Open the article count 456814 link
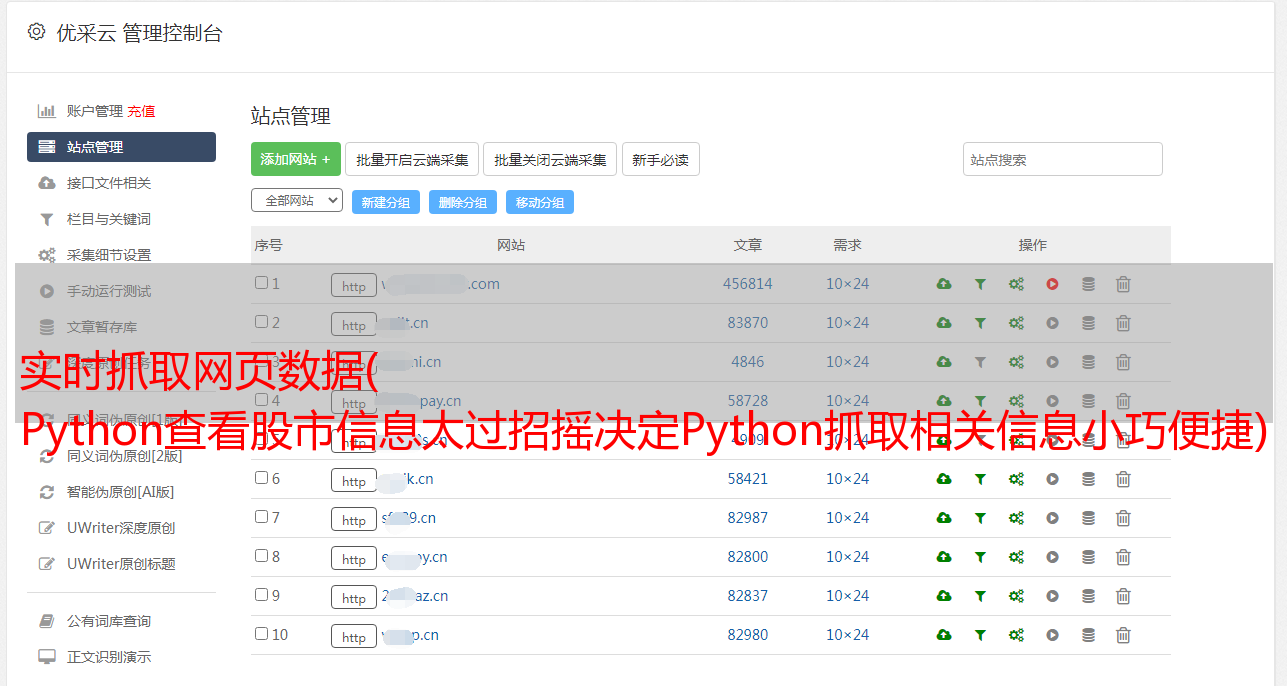Screen dimensions: 1287x686 [x=748, y=284]
